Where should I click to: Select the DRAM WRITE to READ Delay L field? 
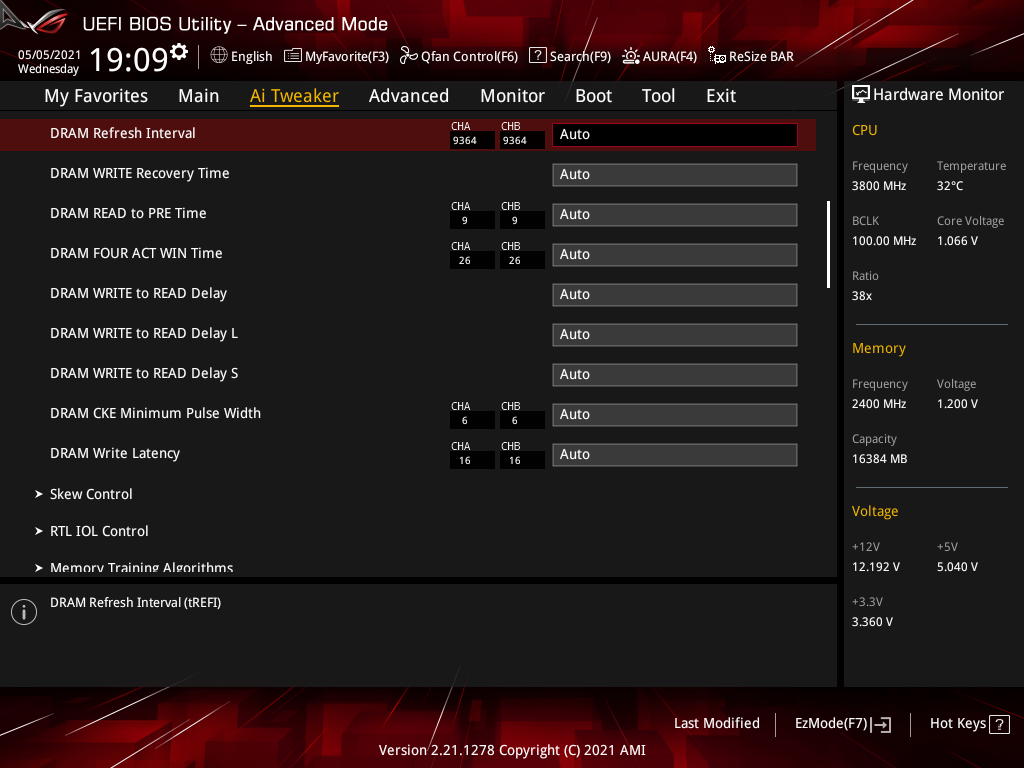point(675,334)
